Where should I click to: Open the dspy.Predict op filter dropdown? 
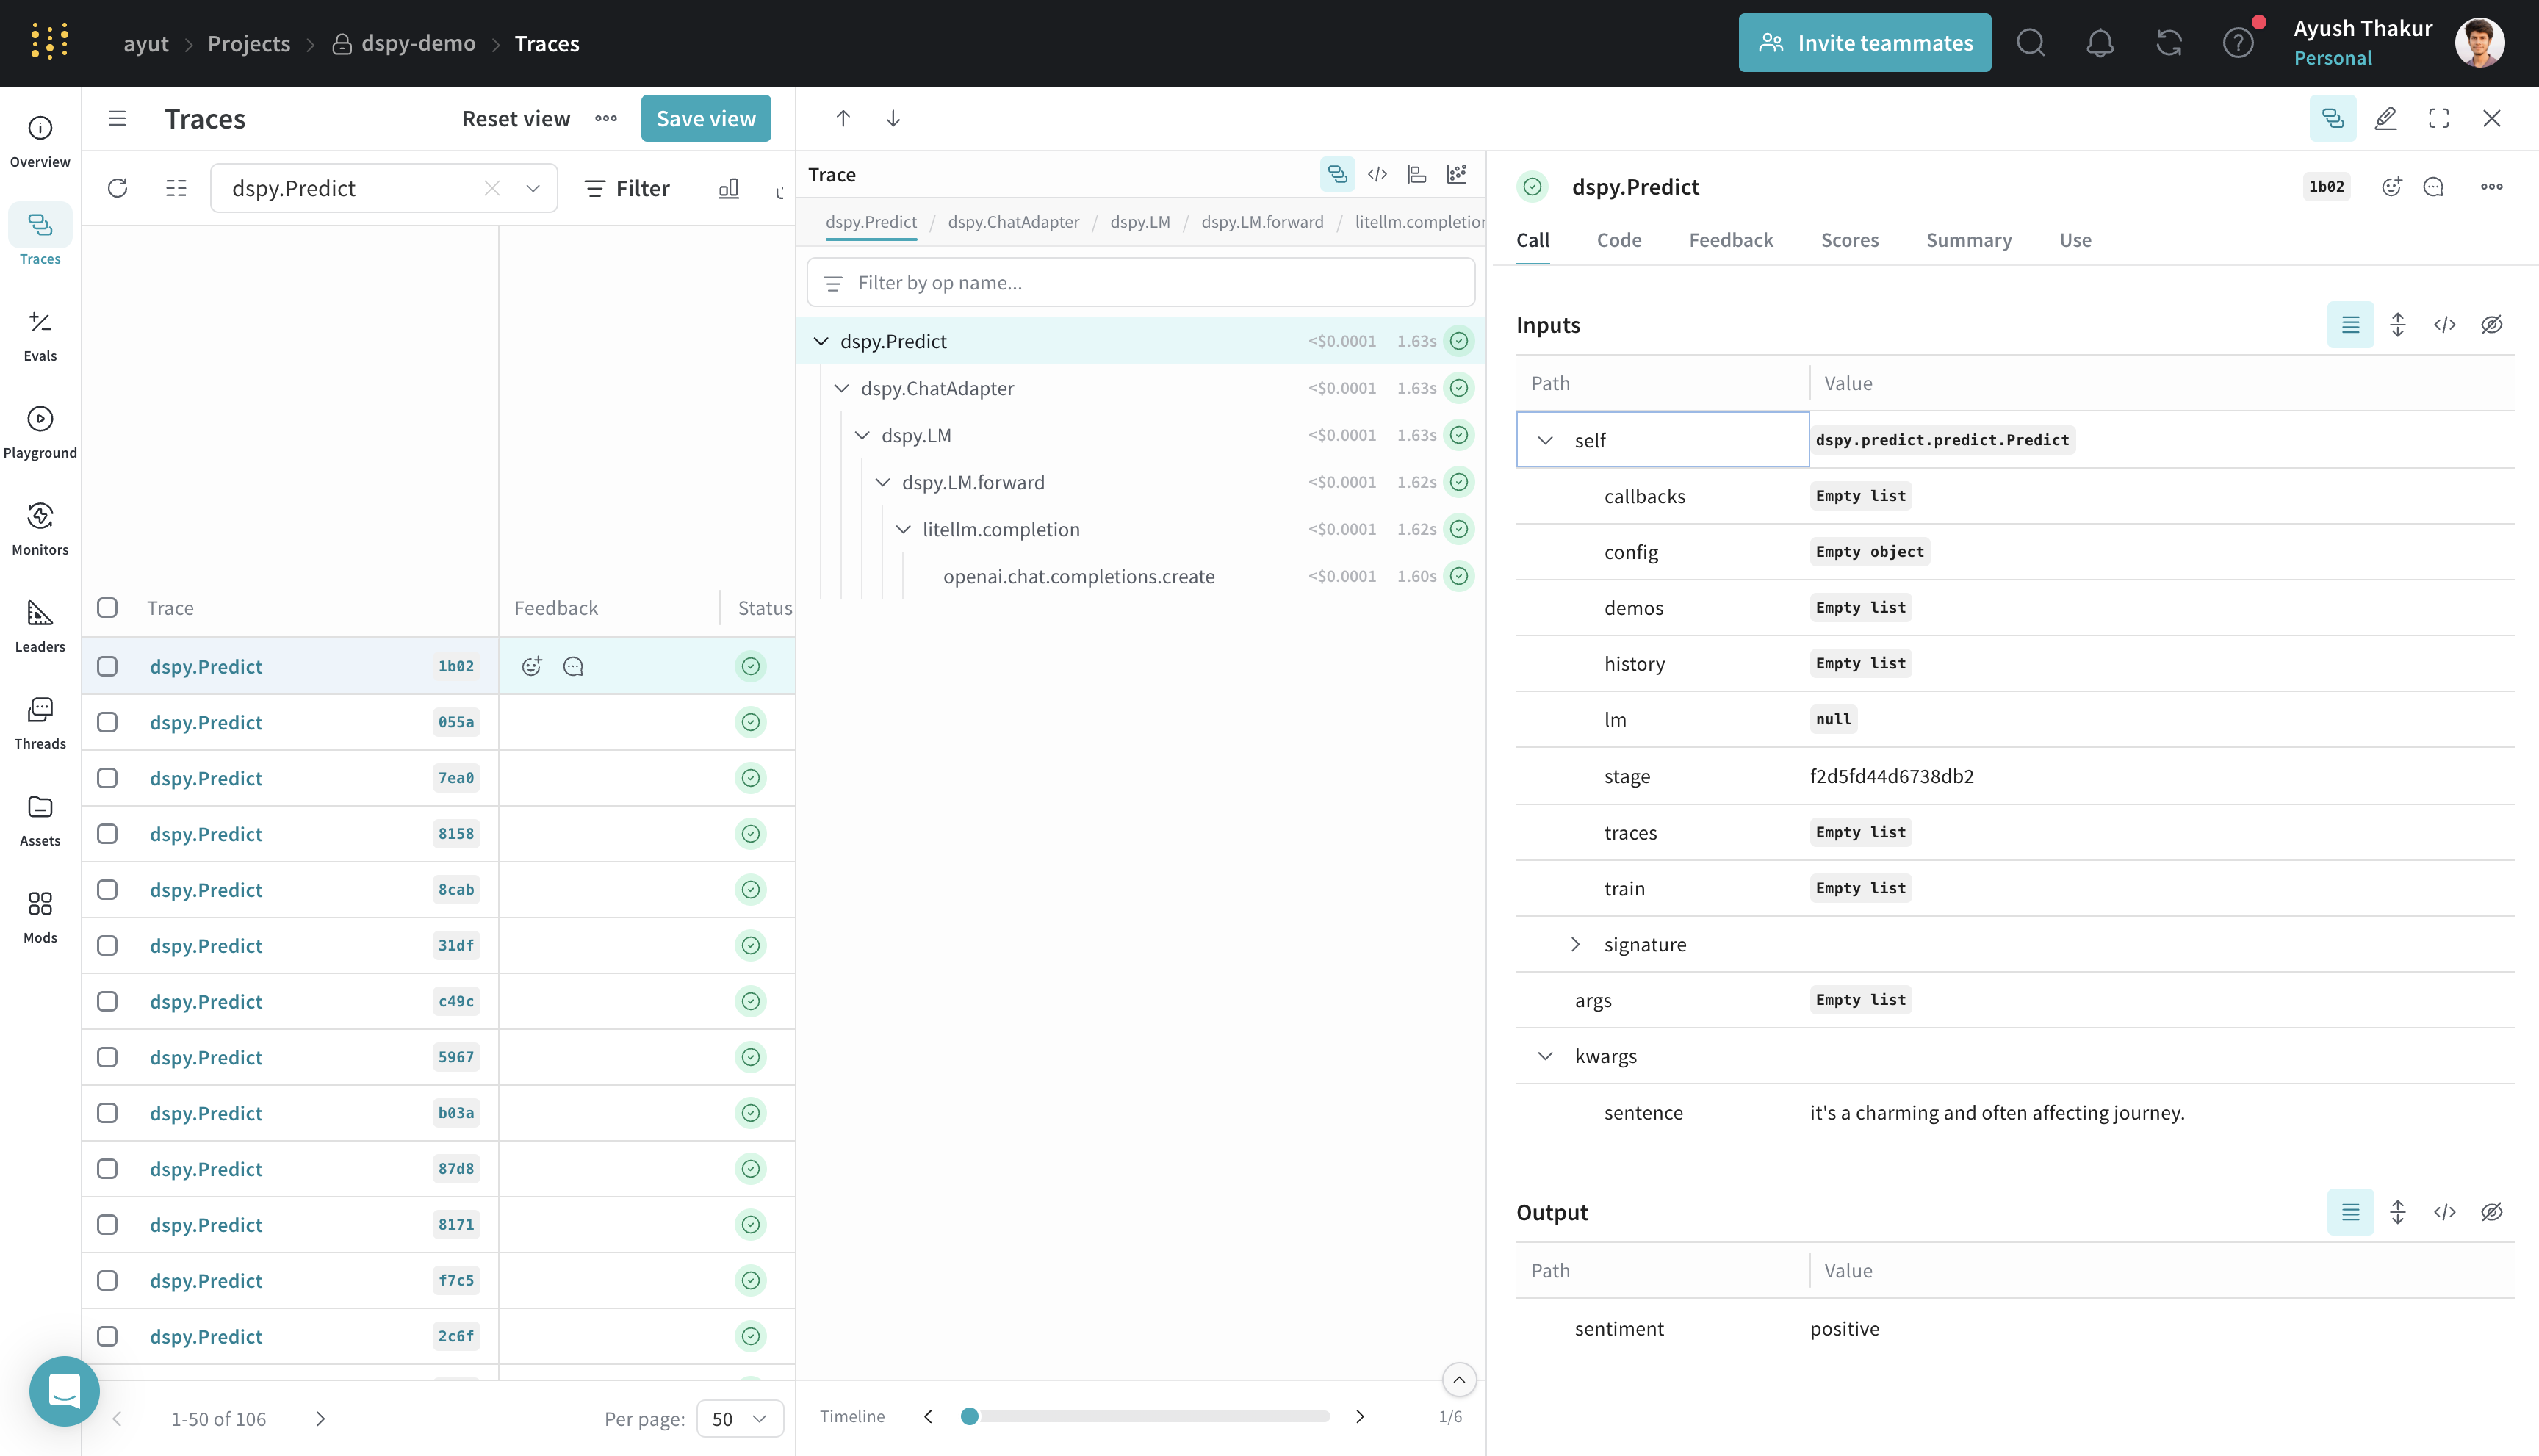click(533, 188)
